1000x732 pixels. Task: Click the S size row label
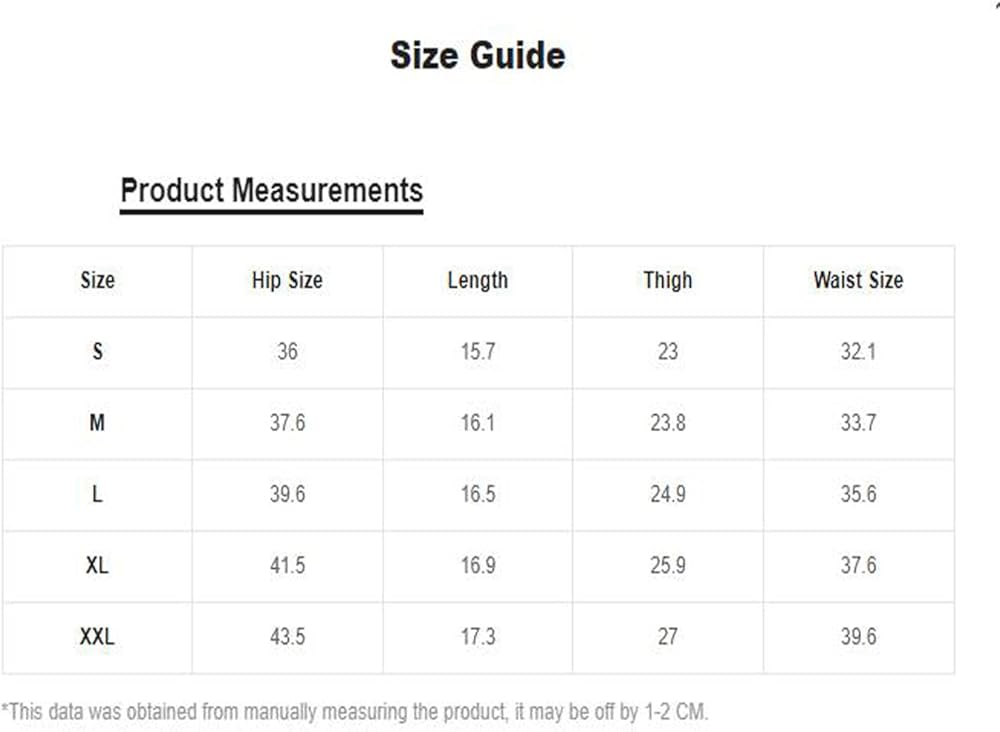click(x=97, y=352)
